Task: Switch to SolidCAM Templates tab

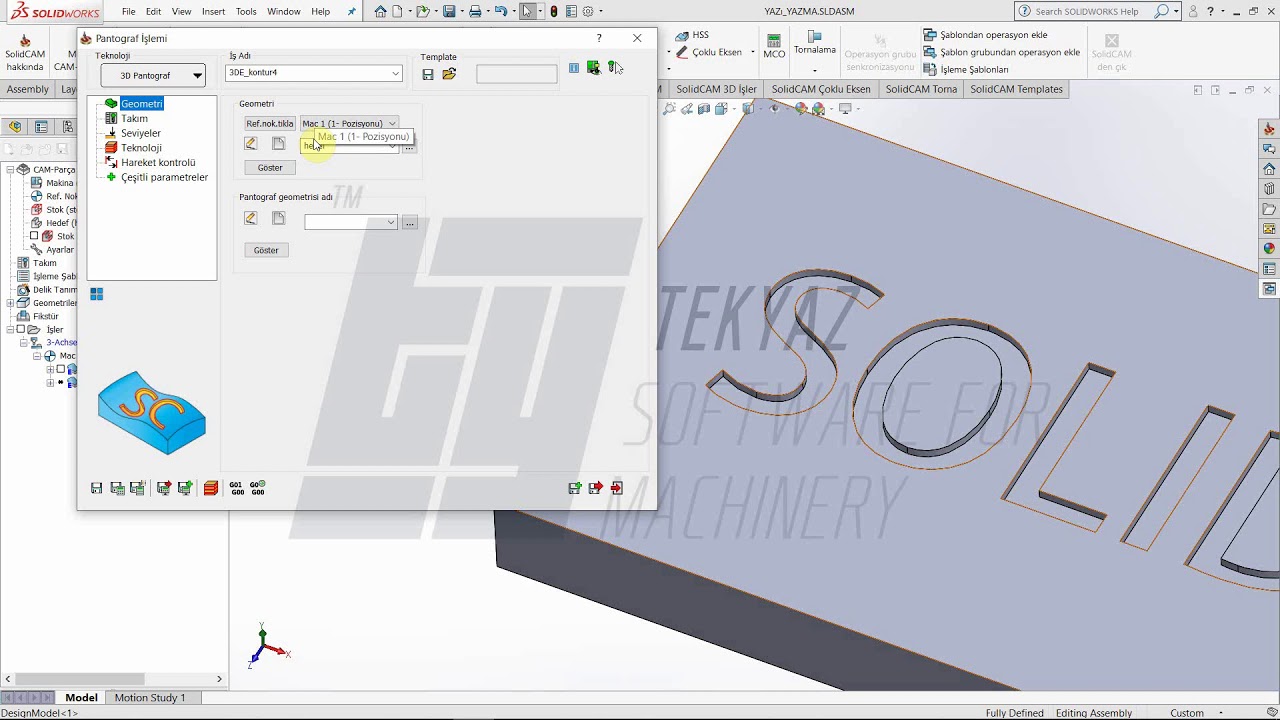Action: (1016, 89)
